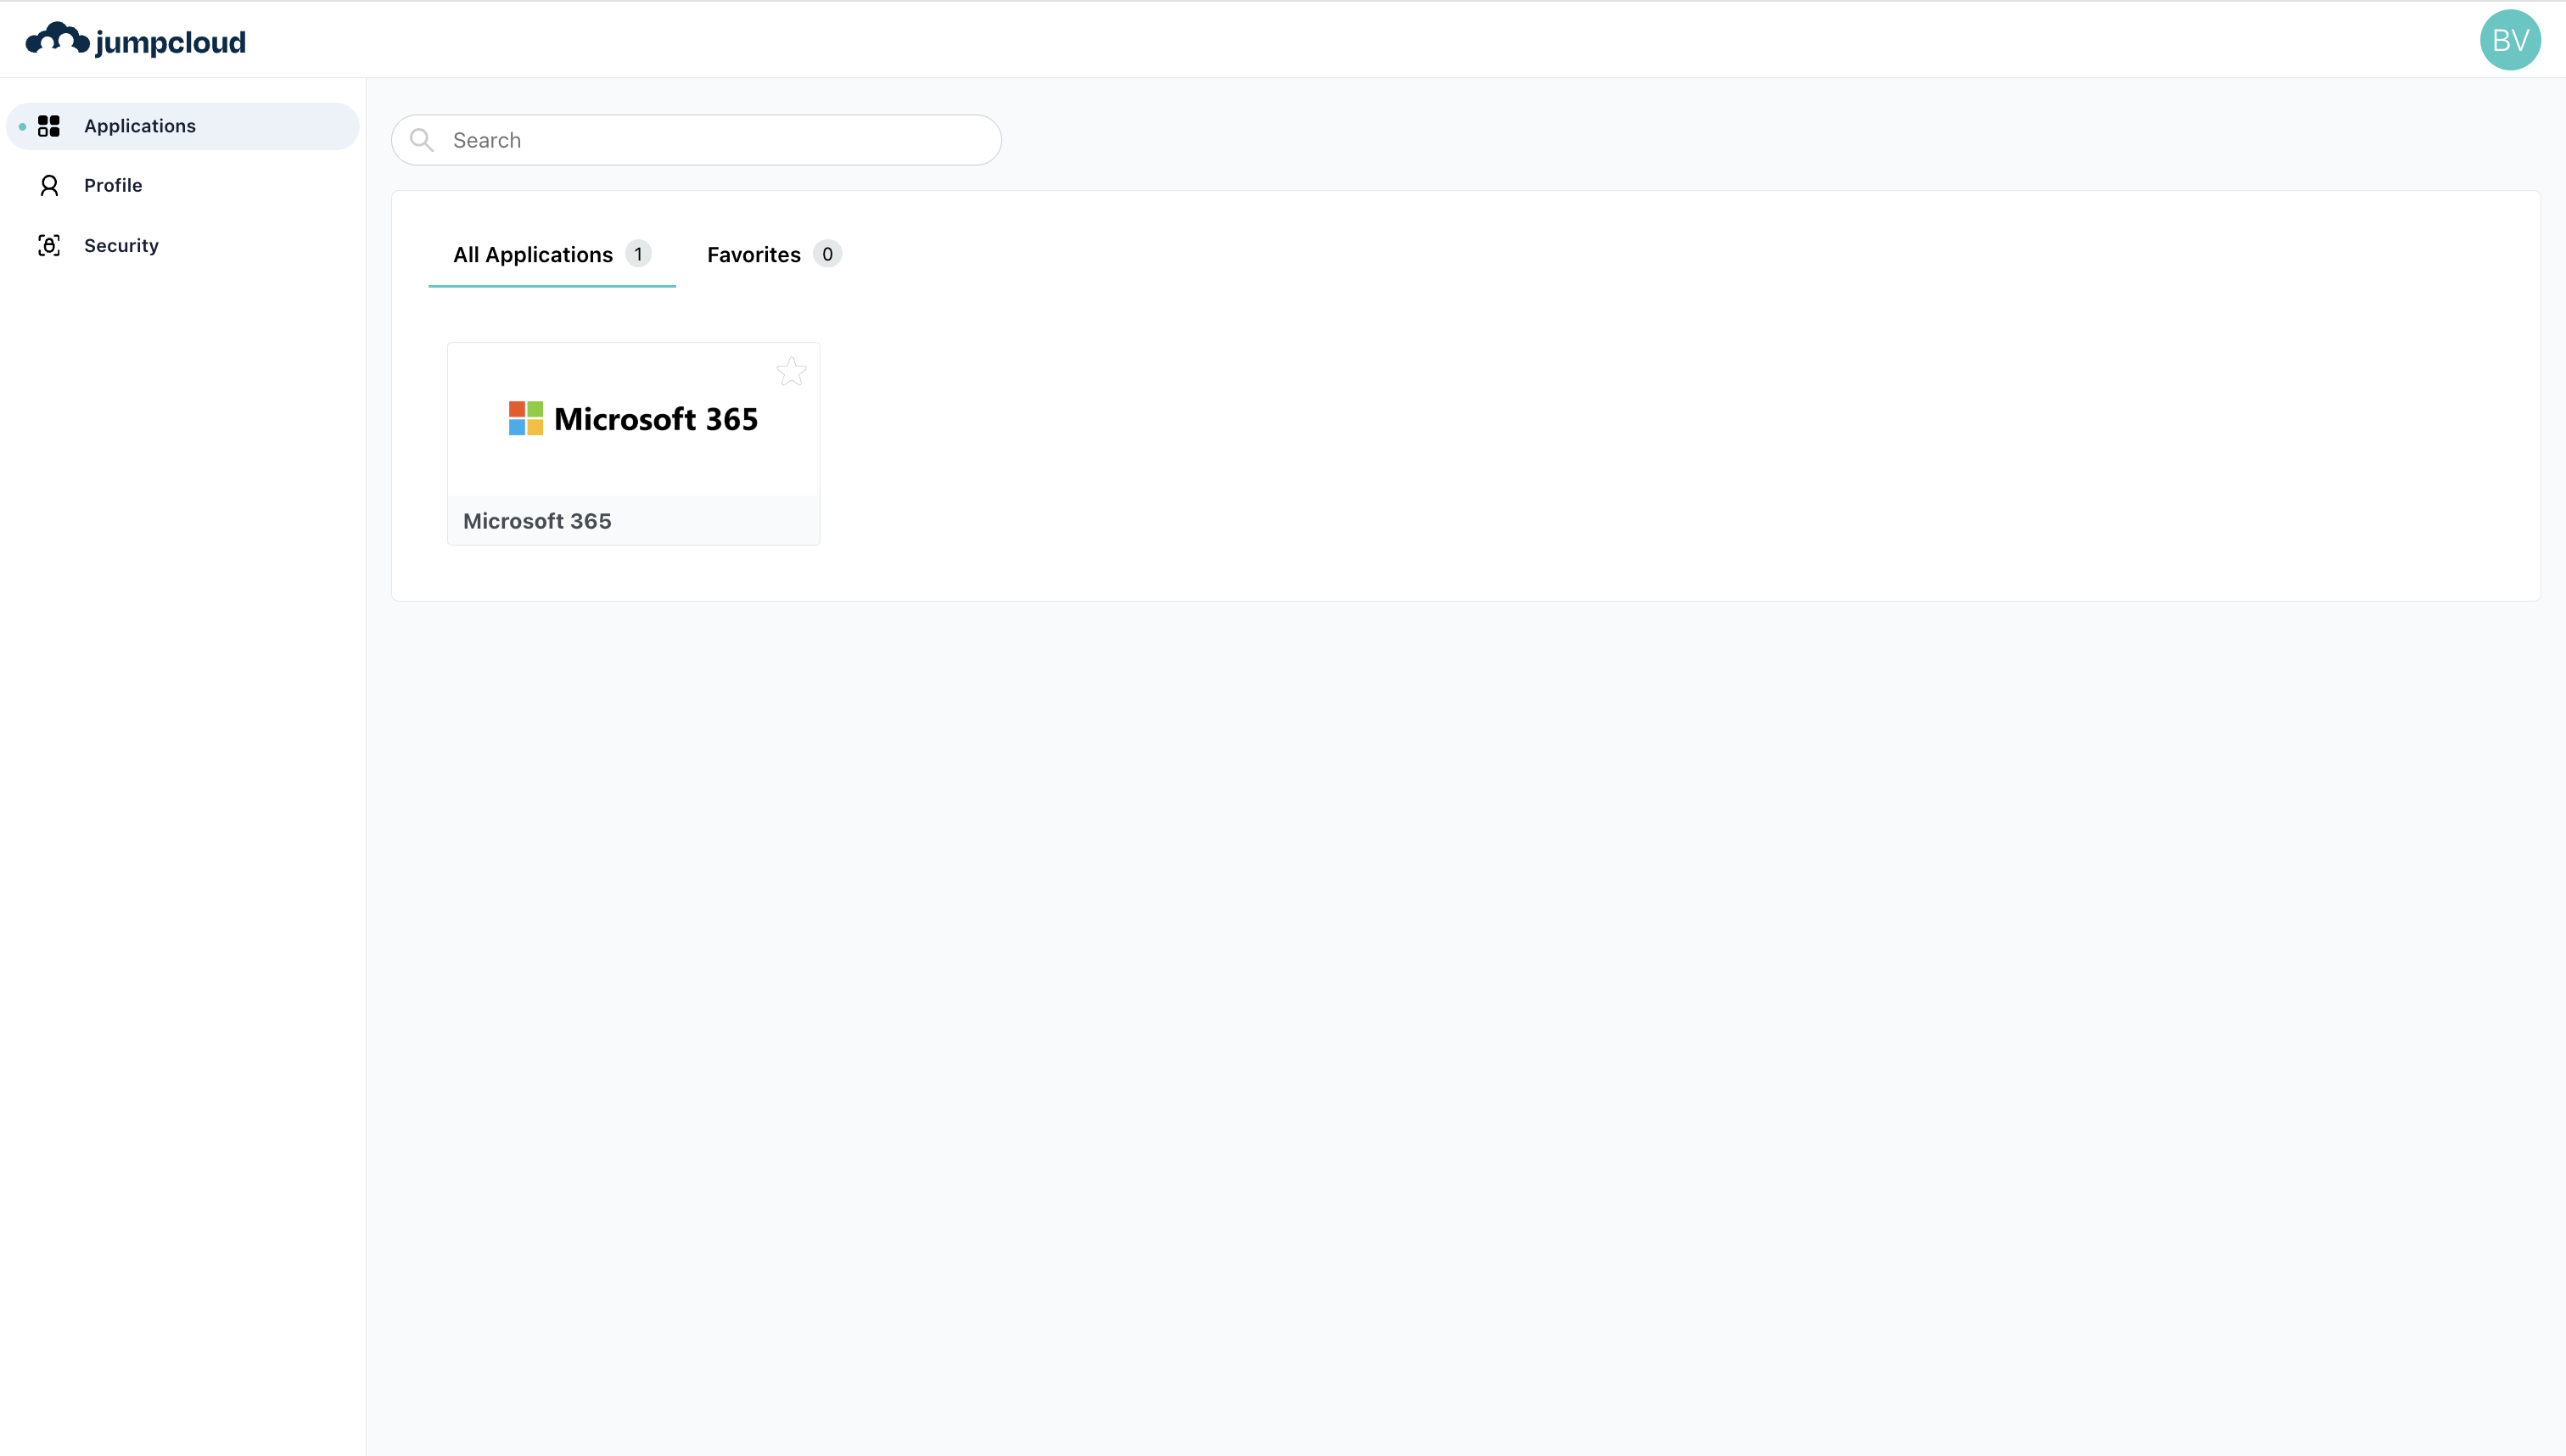
Task: Open the Profile page
Action: pos(113,186)
